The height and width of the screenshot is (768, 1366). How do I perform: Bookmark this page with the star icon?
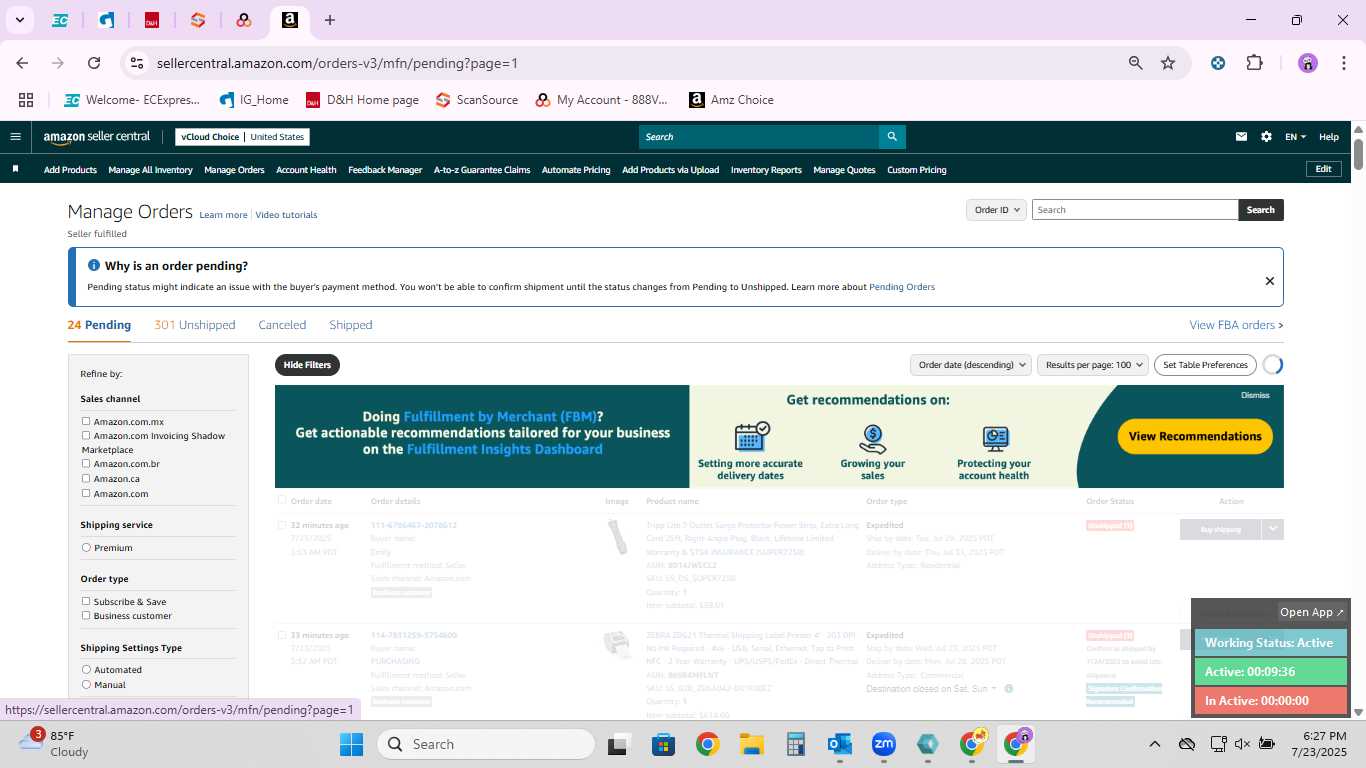(1168, 63)
